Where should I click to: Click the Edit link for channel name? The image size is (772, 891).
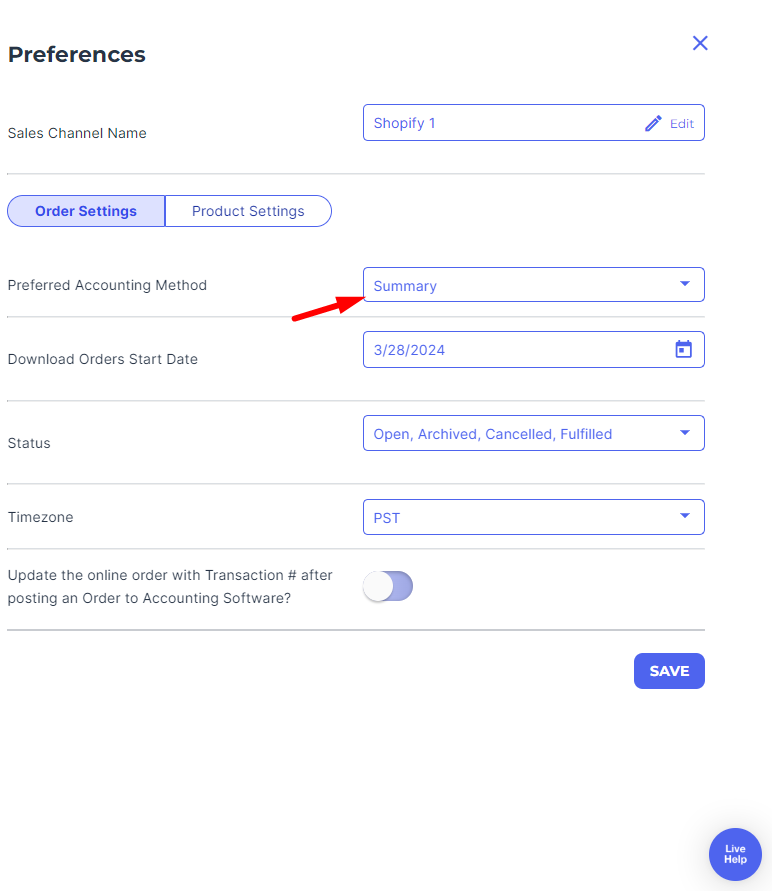[682, 124]
